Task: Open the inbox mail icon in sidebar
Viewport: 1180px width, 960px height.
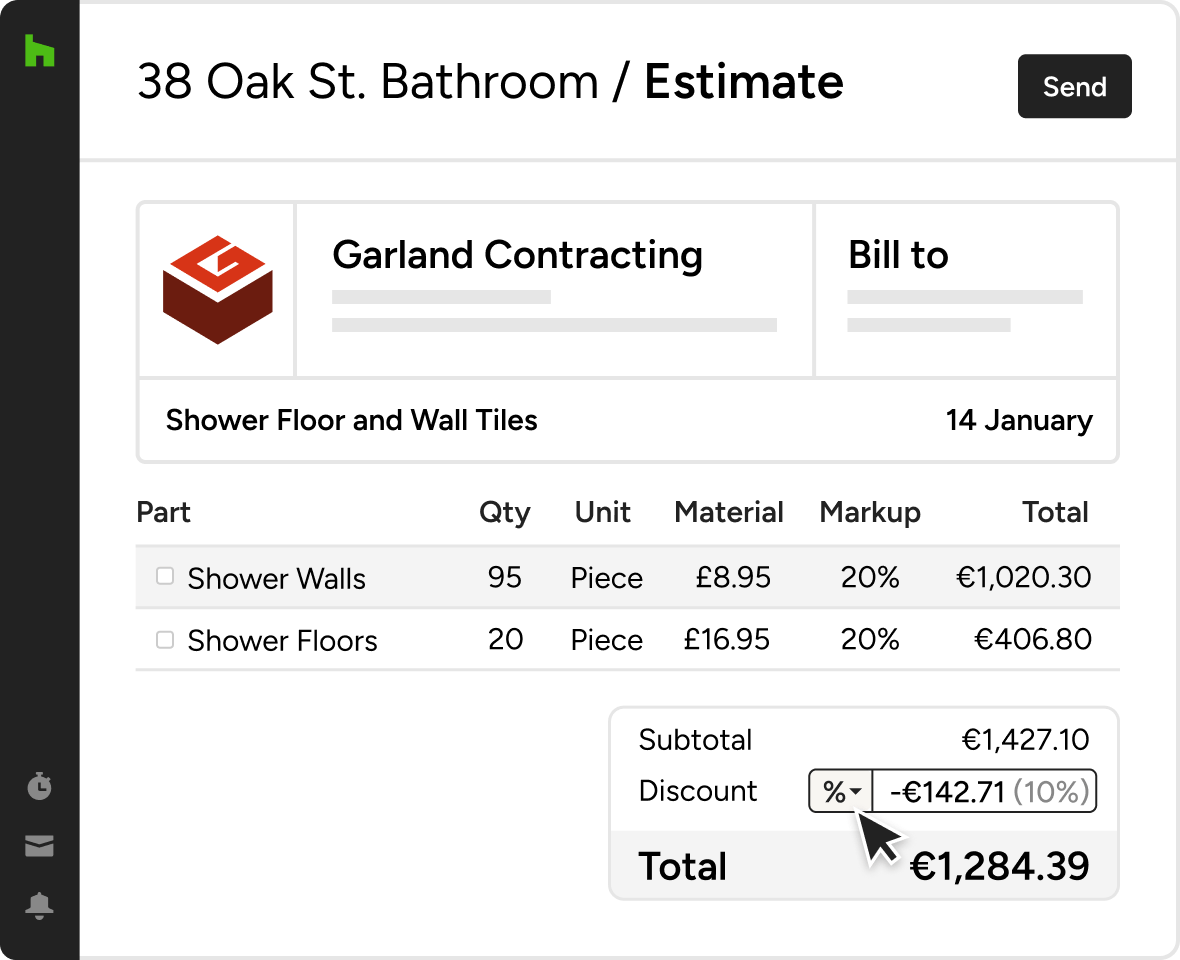Action: [x=39, y=846]
